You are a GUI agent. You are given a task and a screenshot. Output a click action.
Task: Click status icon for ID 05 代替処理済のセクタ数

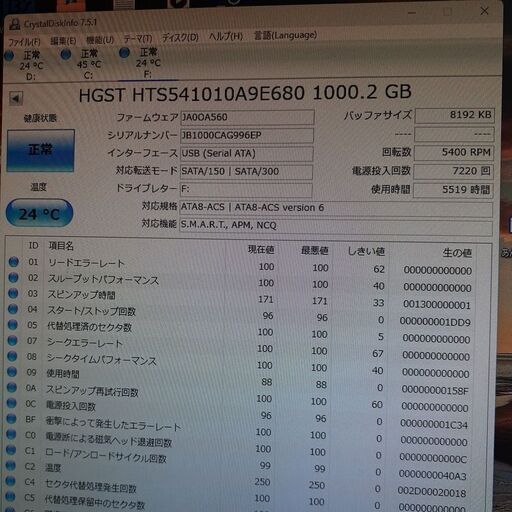click(x=13, y=325)
